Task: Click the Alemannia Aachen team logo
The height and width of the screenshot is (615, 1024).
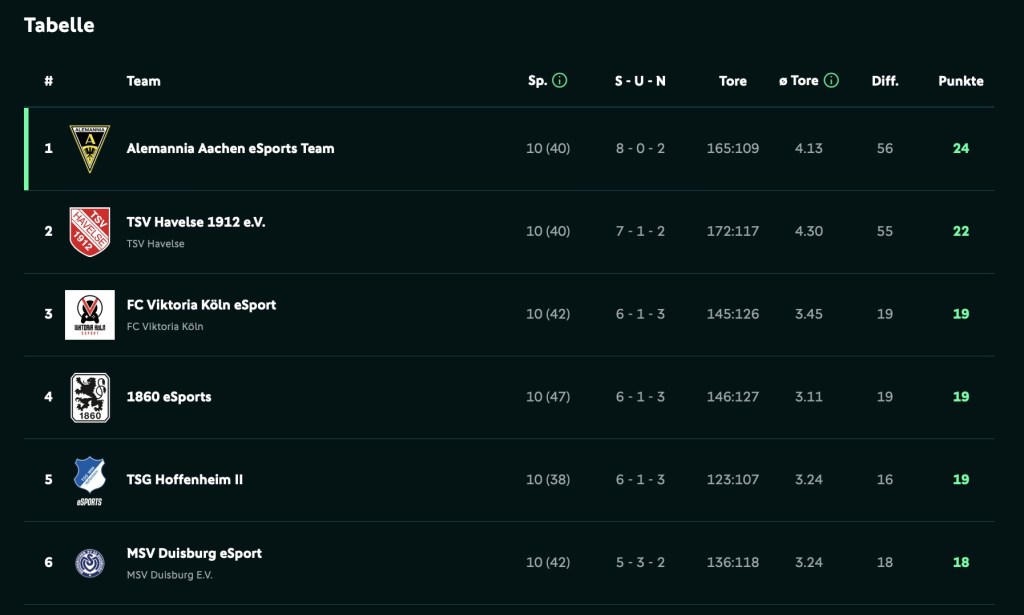Action: pyautogui.click(x=90, y=149)
